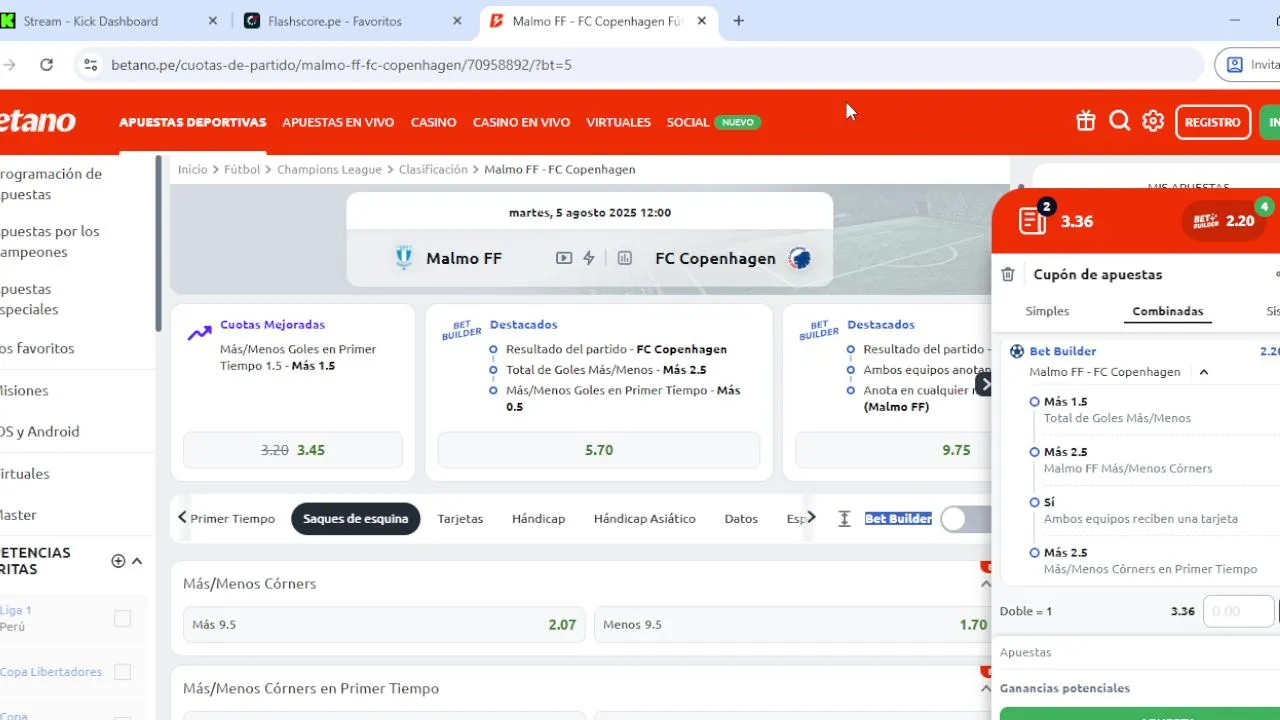Click the Betano logo

click(x=38, y=122)
